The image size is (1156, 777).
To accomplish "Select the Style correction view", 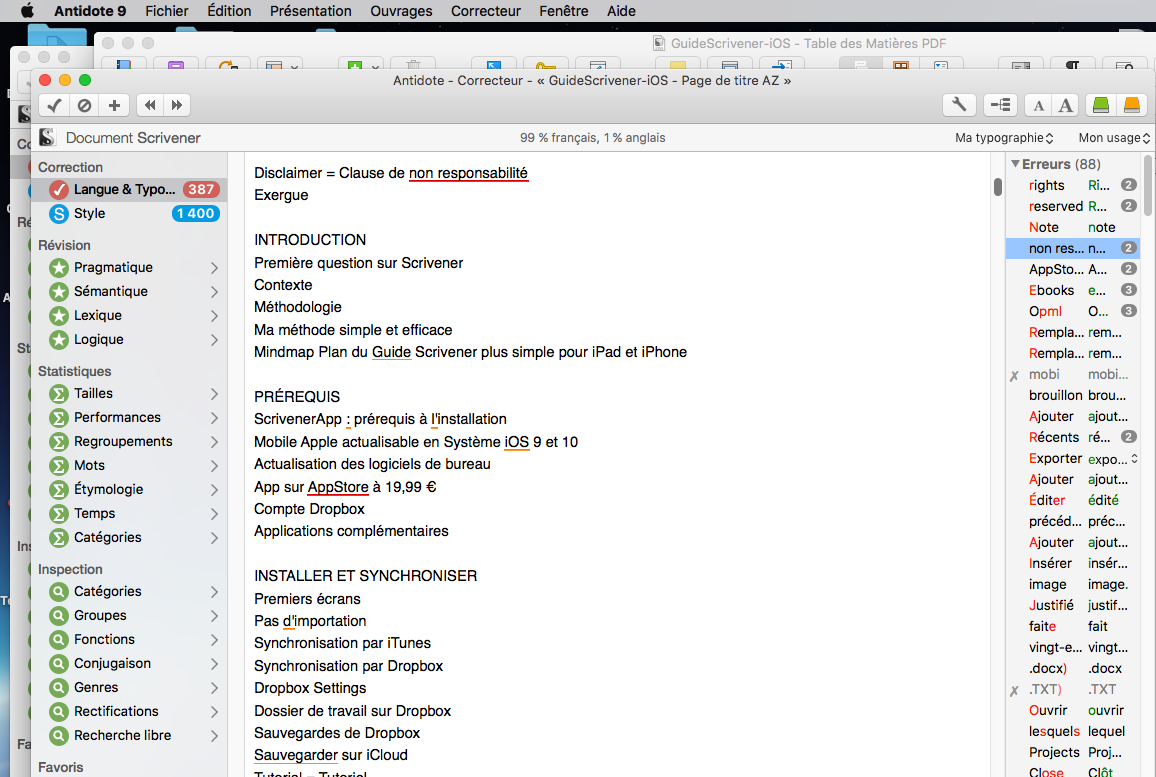I will (89, 213).
